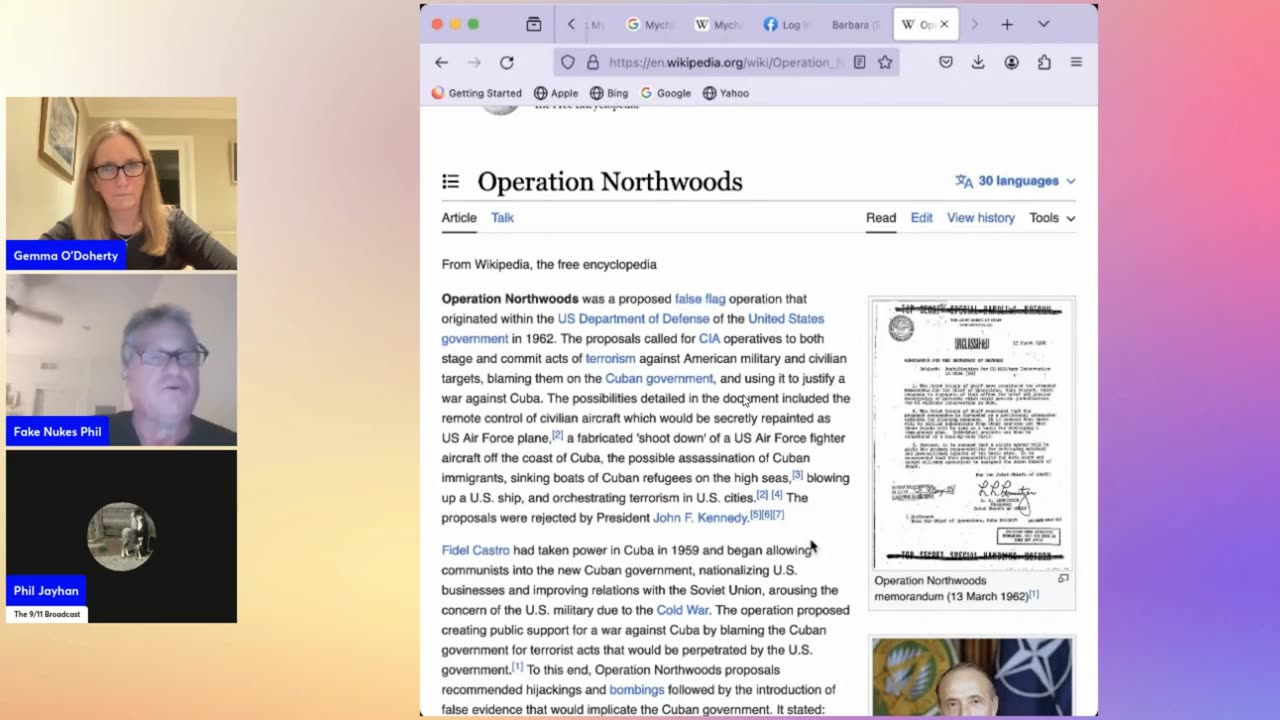Open the Operation Northwoods memorandum image
1280x720 pixels.
(x=971, y=434)
